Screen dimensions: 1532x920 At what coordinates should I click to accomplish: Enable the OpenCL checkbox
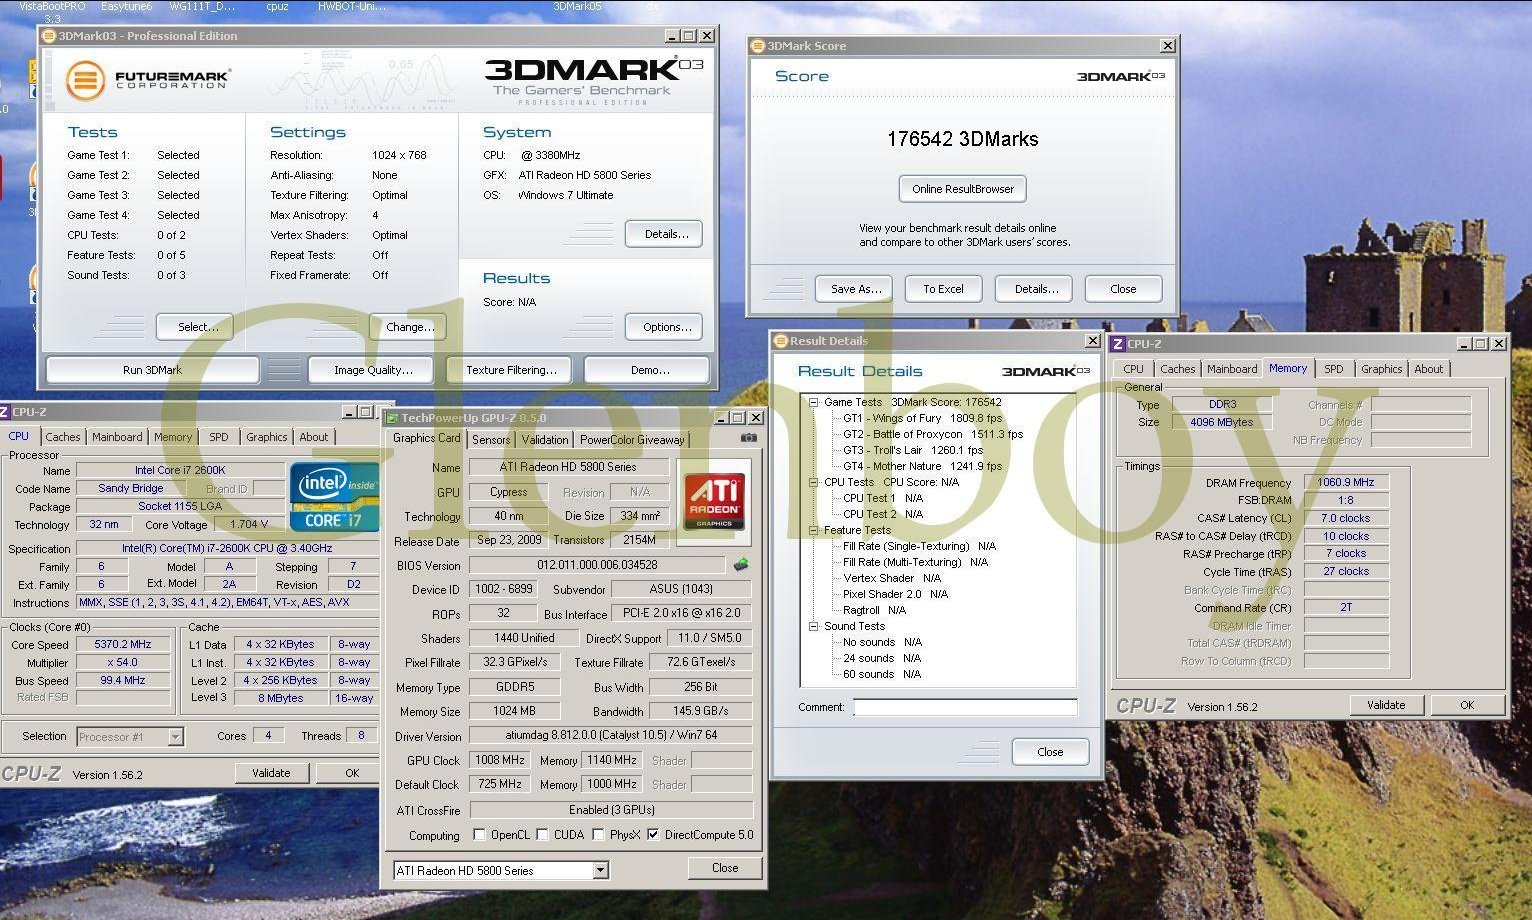(x=480, y=835)
